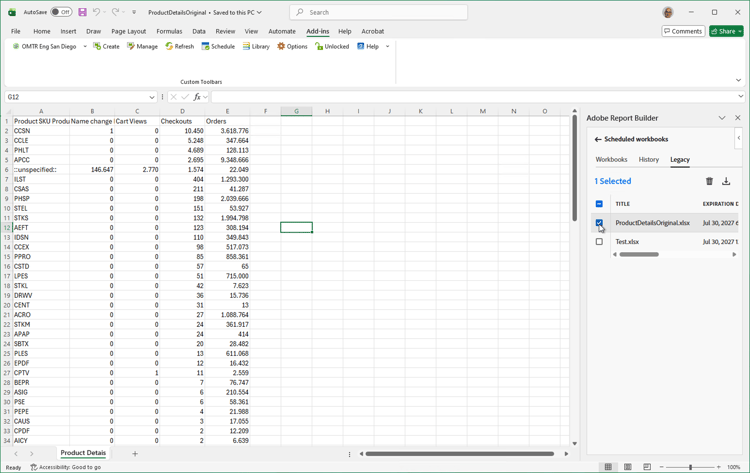Expand the side pane collapse handle
This screenshot has height=473, width=750.
tap(738, 139)
